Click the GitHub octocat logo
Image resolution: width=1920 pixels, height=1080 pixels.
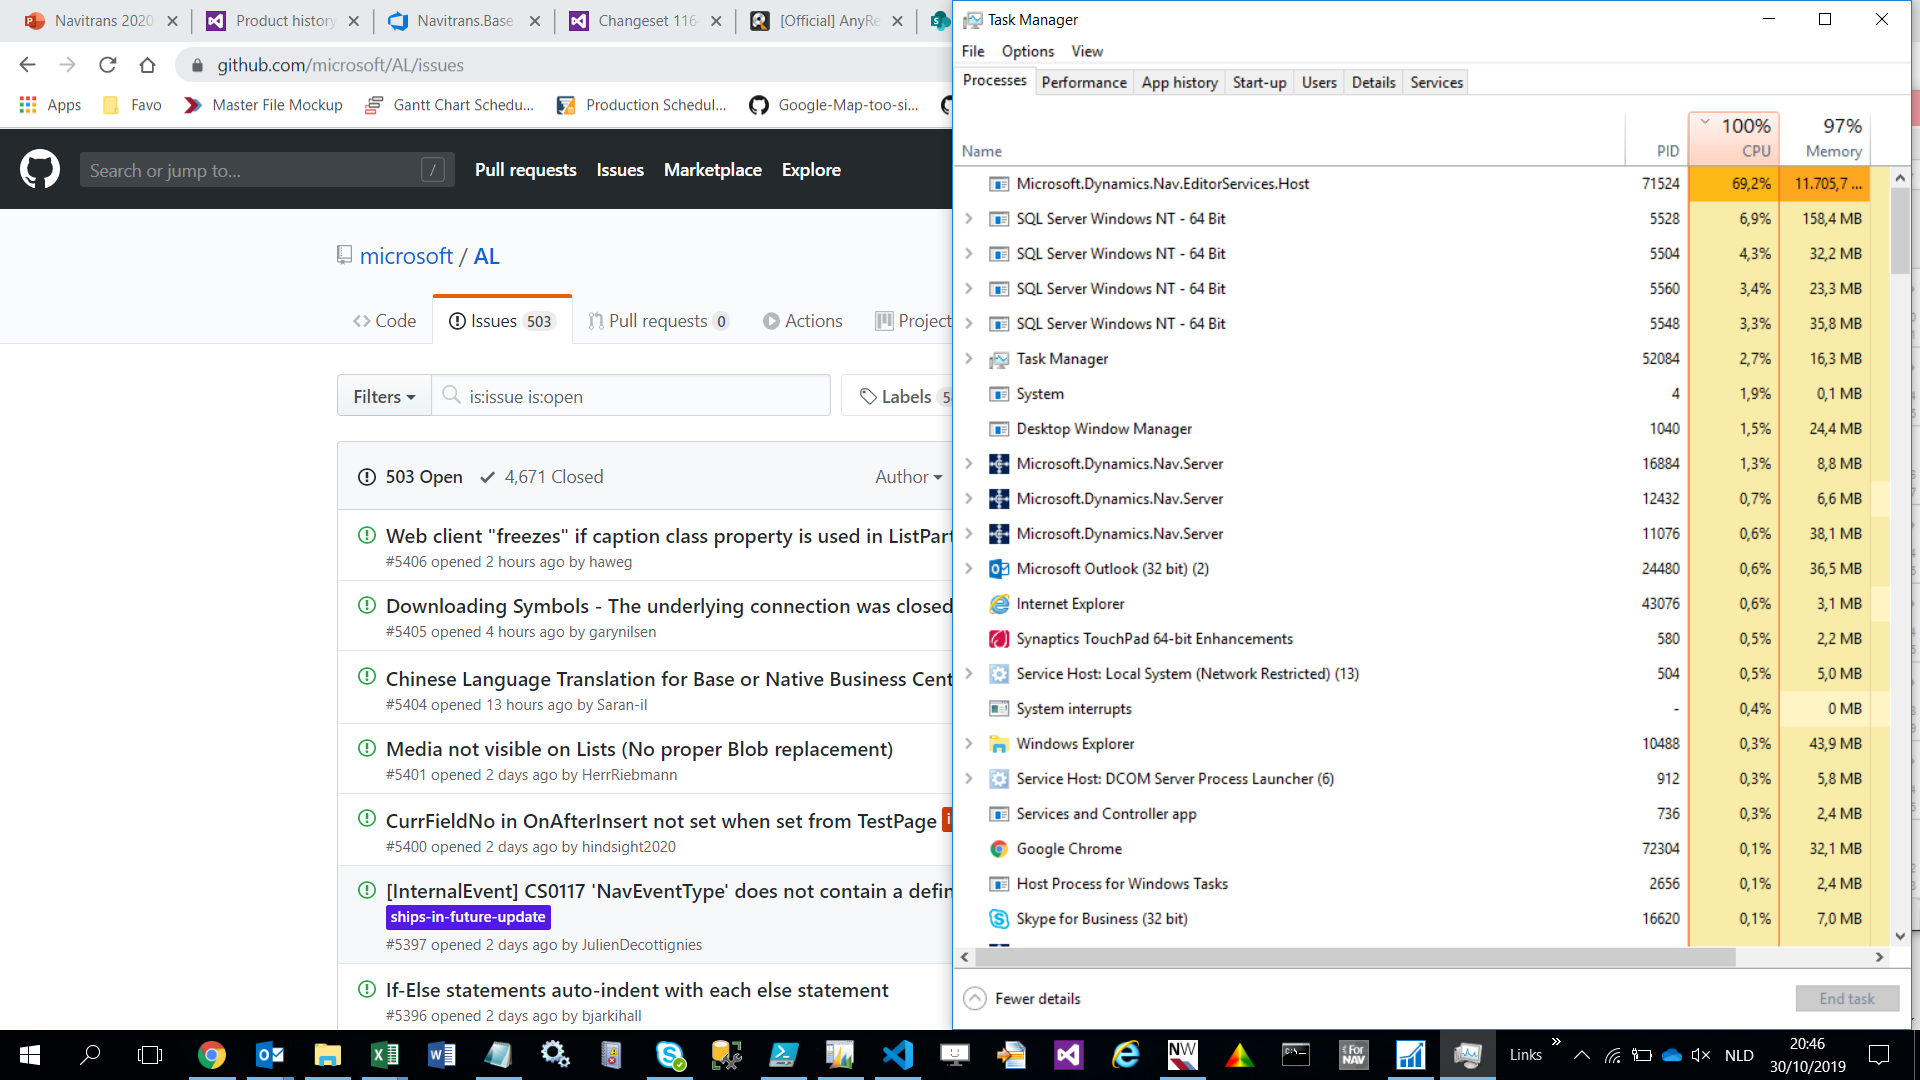coord(40,170)
